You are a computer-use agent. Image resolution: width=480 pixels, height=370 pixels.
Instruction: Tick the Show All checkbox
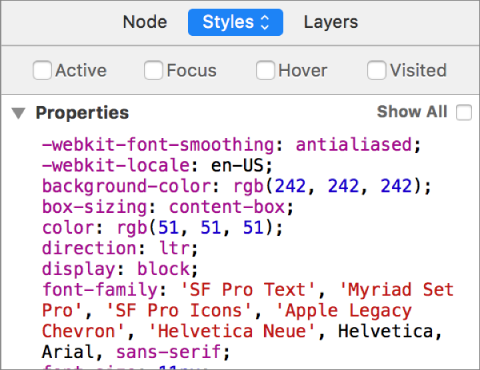[464, 112]
